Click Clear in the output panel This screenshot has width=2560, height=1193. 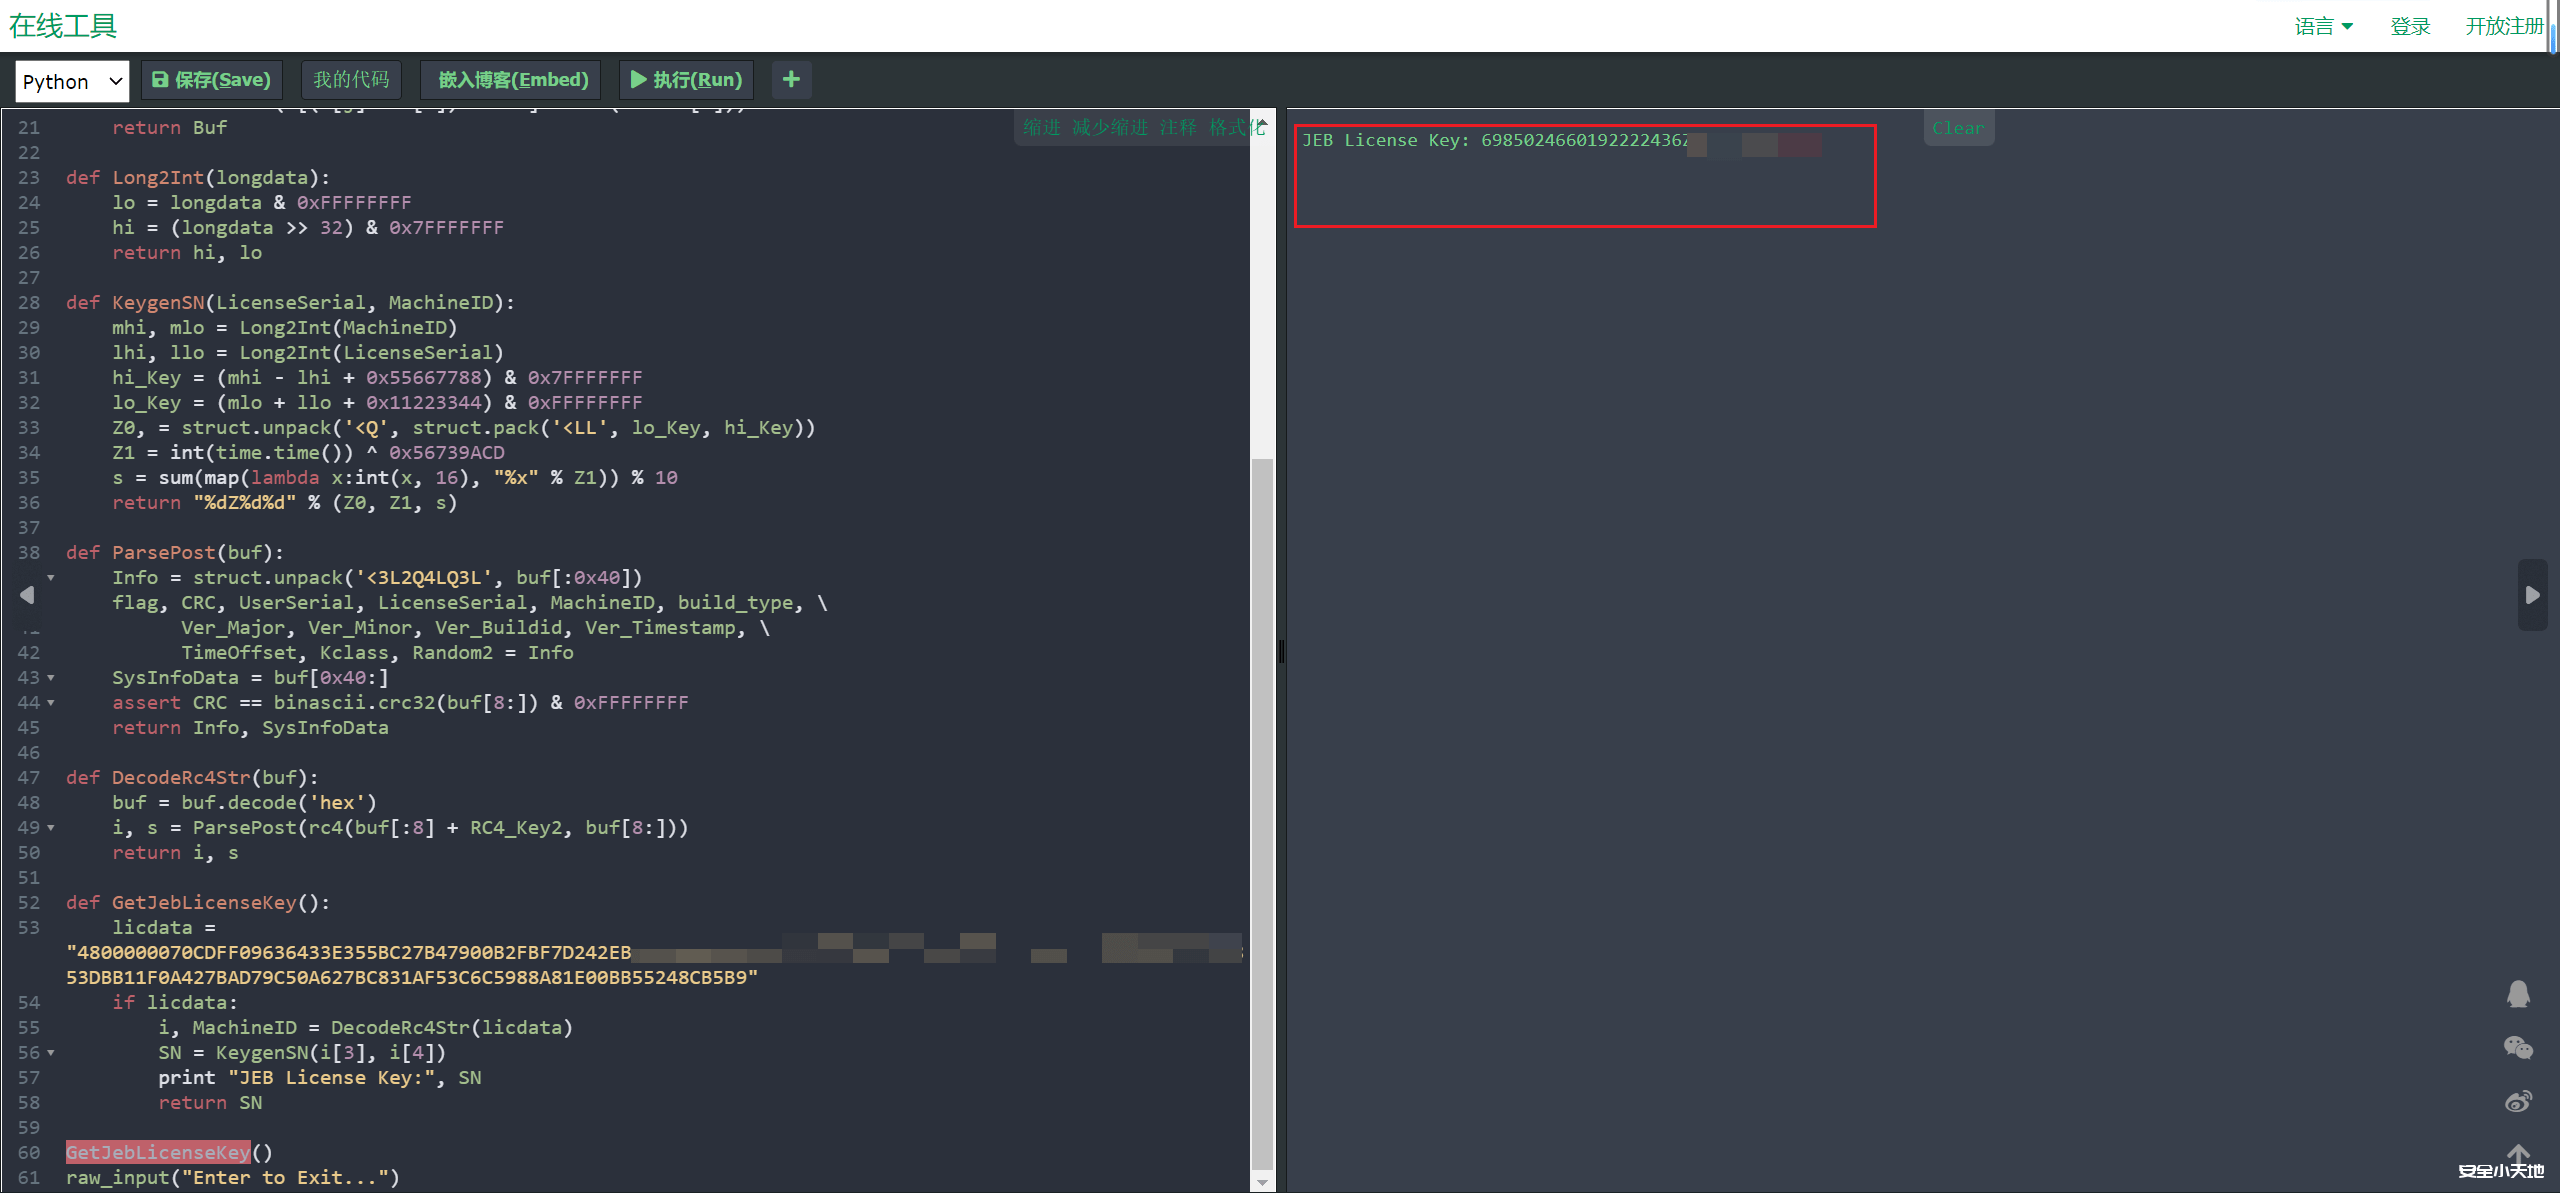point(1957,128)
